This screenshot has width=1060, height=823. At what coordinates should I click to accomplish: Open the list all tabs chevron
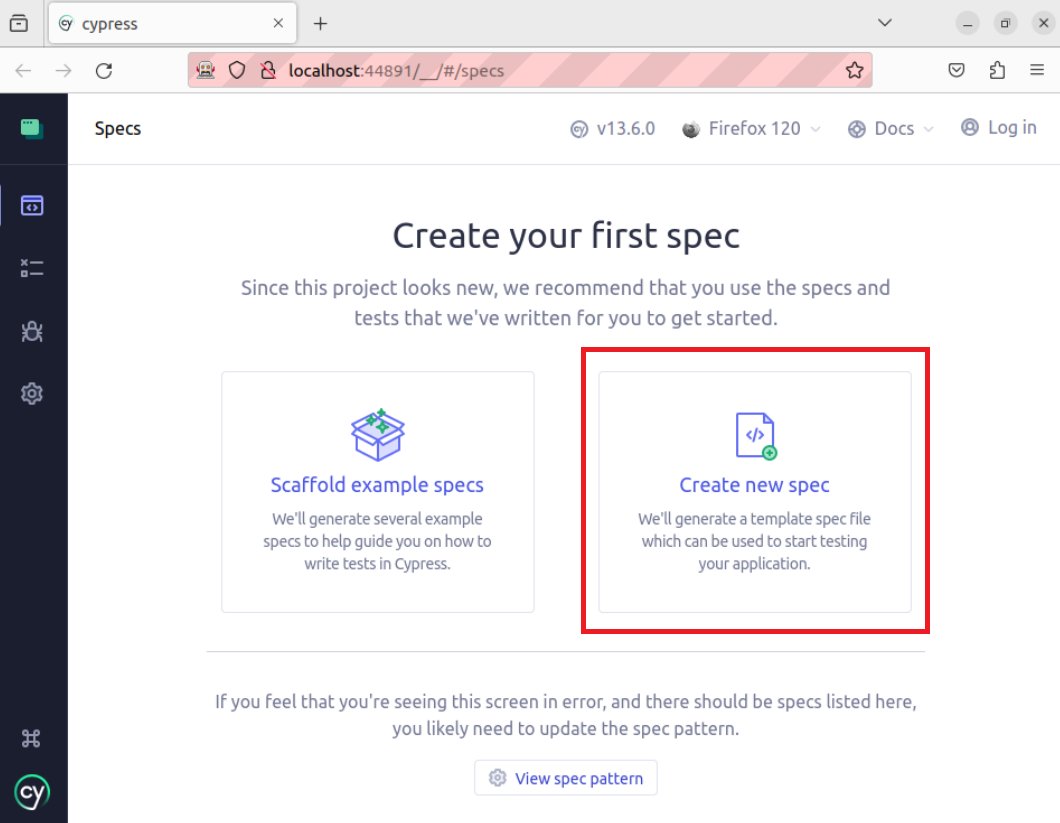pyautogui.click(x=885, y=23)
